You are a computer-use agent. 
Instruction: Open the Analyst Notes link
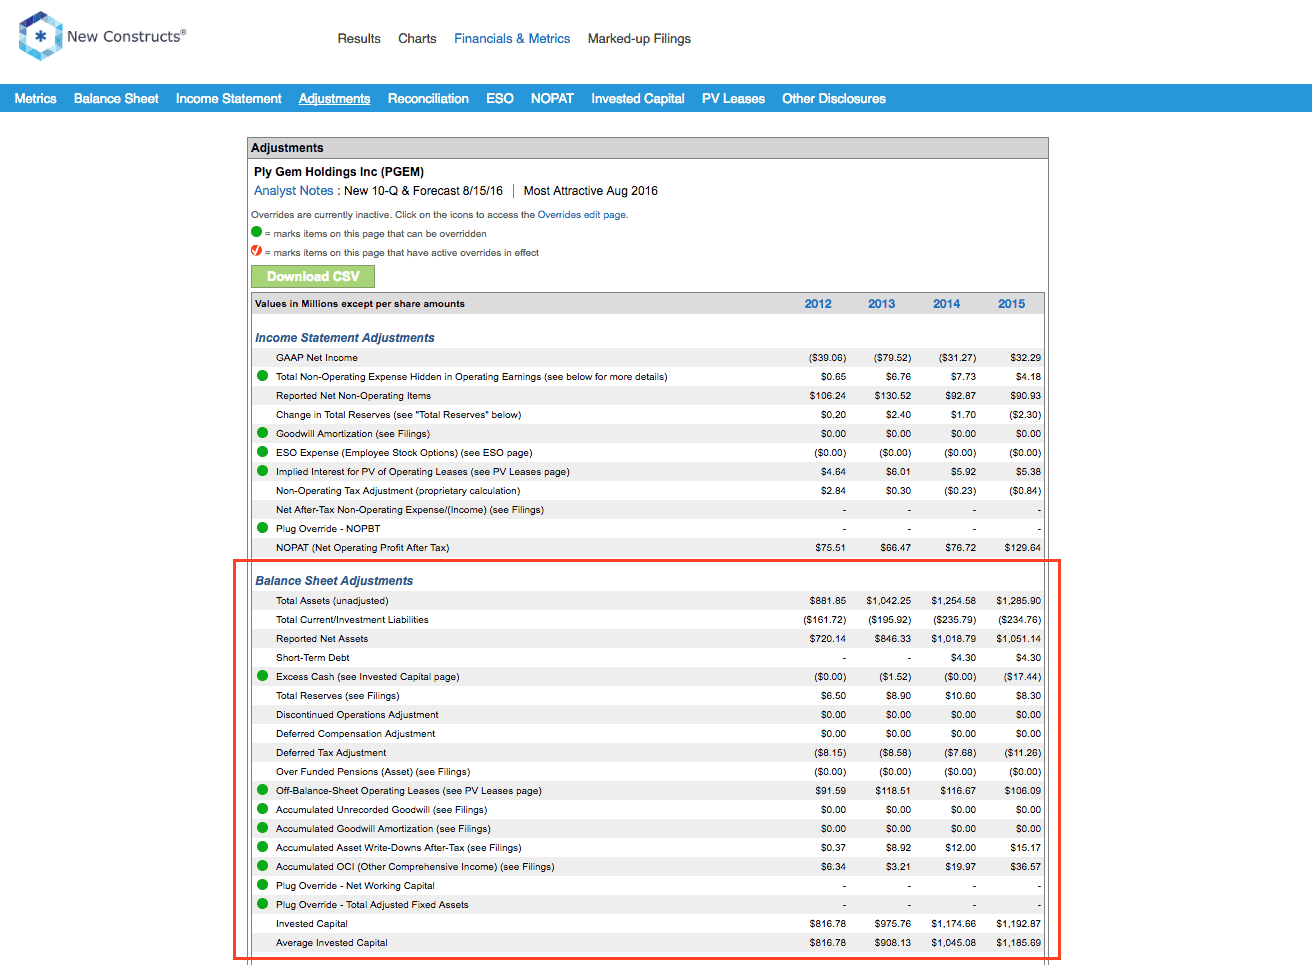coord(293,191)
